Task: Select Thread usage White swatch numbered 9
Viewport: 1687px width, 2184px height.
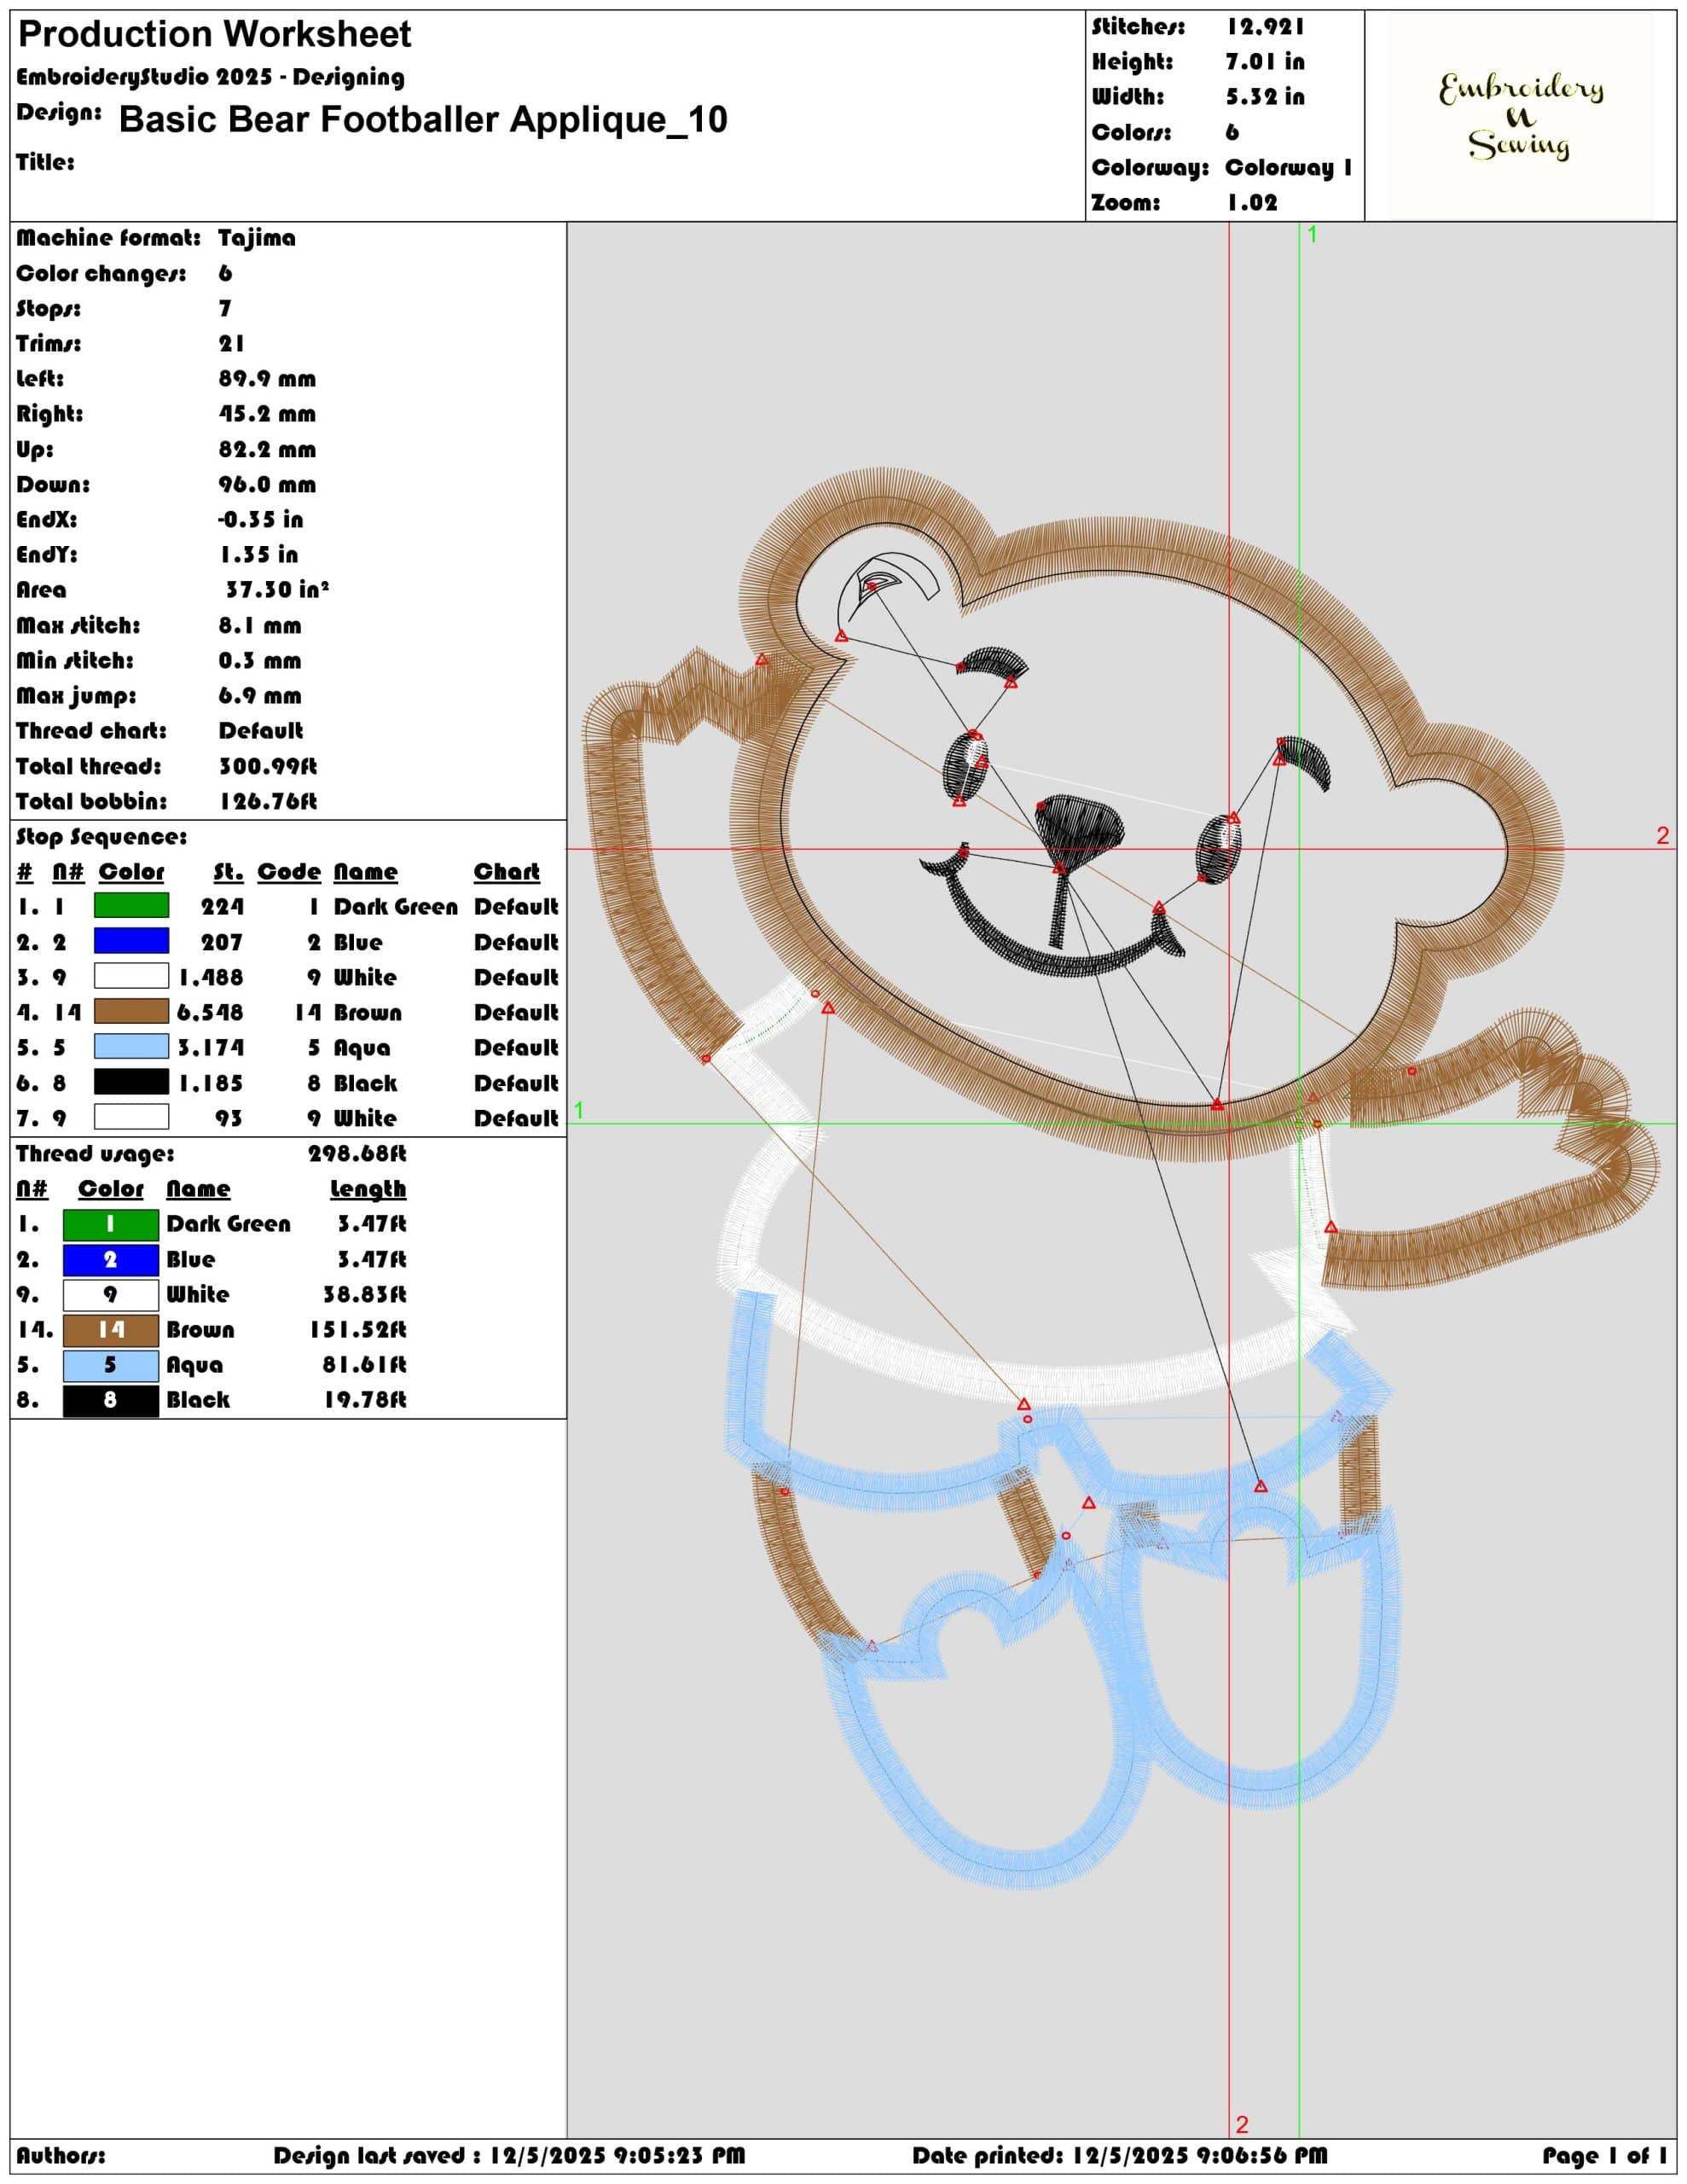Action: 111,1295
